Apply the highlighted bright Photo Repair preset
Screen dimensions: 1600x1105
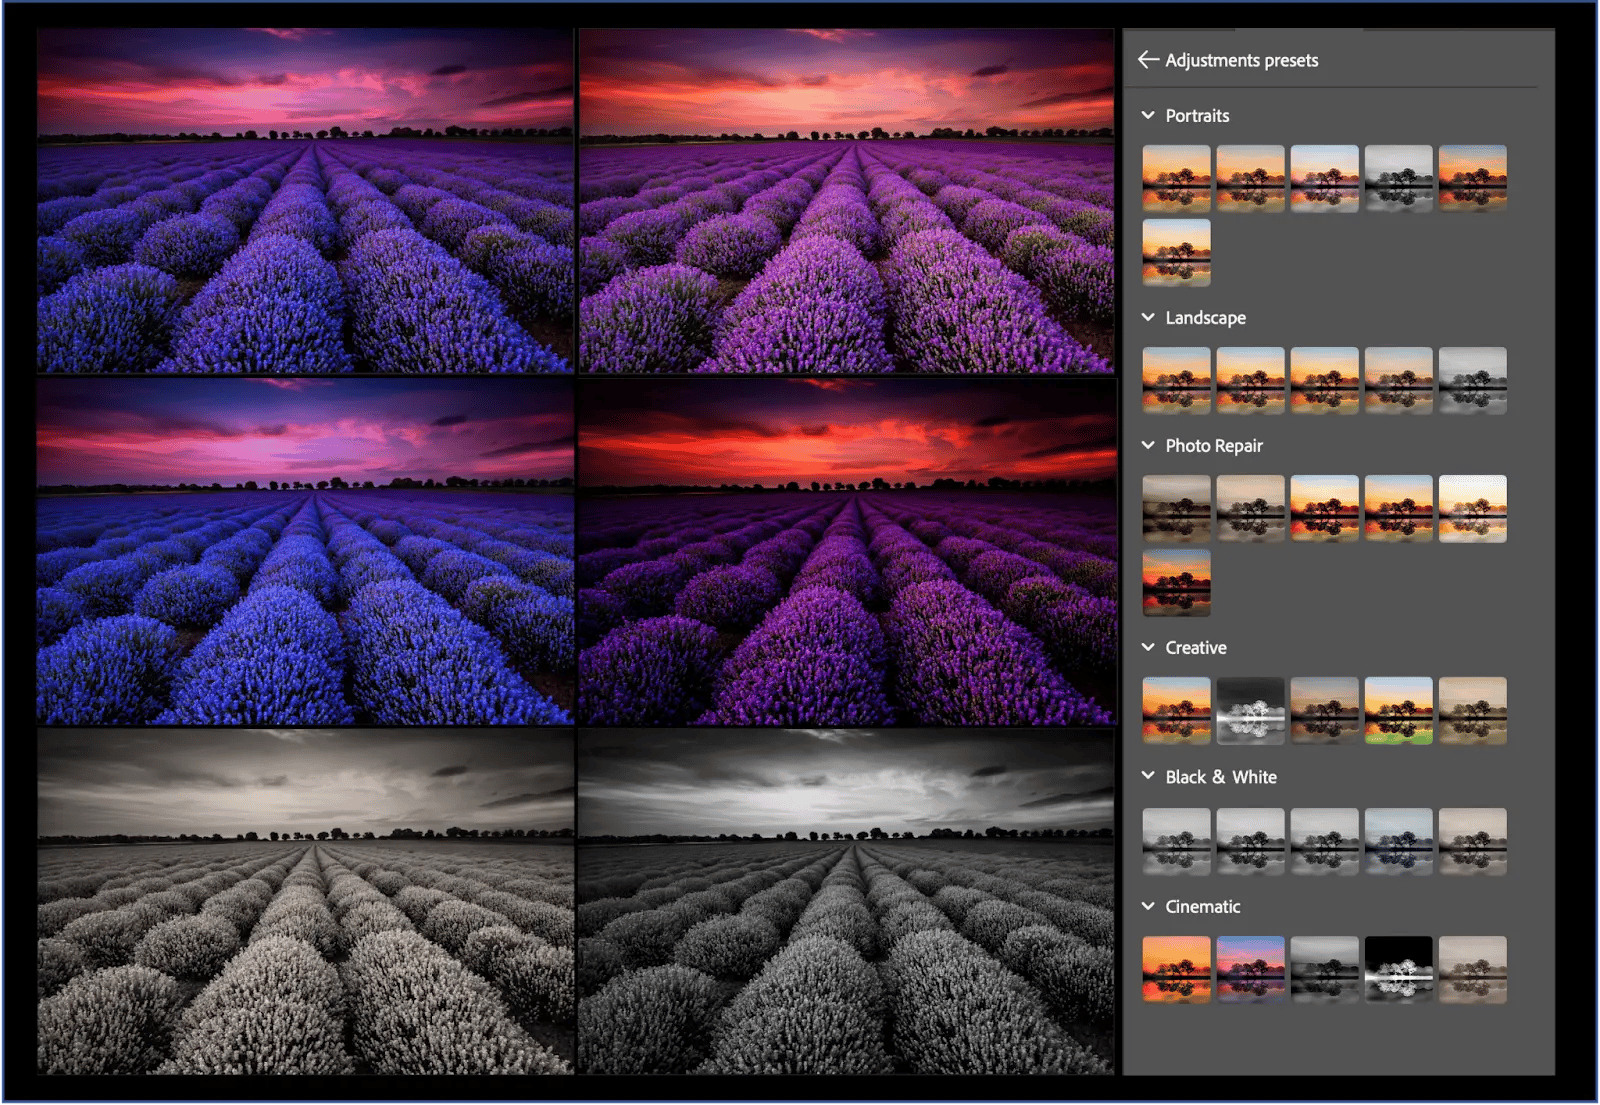click(1473, 508)
